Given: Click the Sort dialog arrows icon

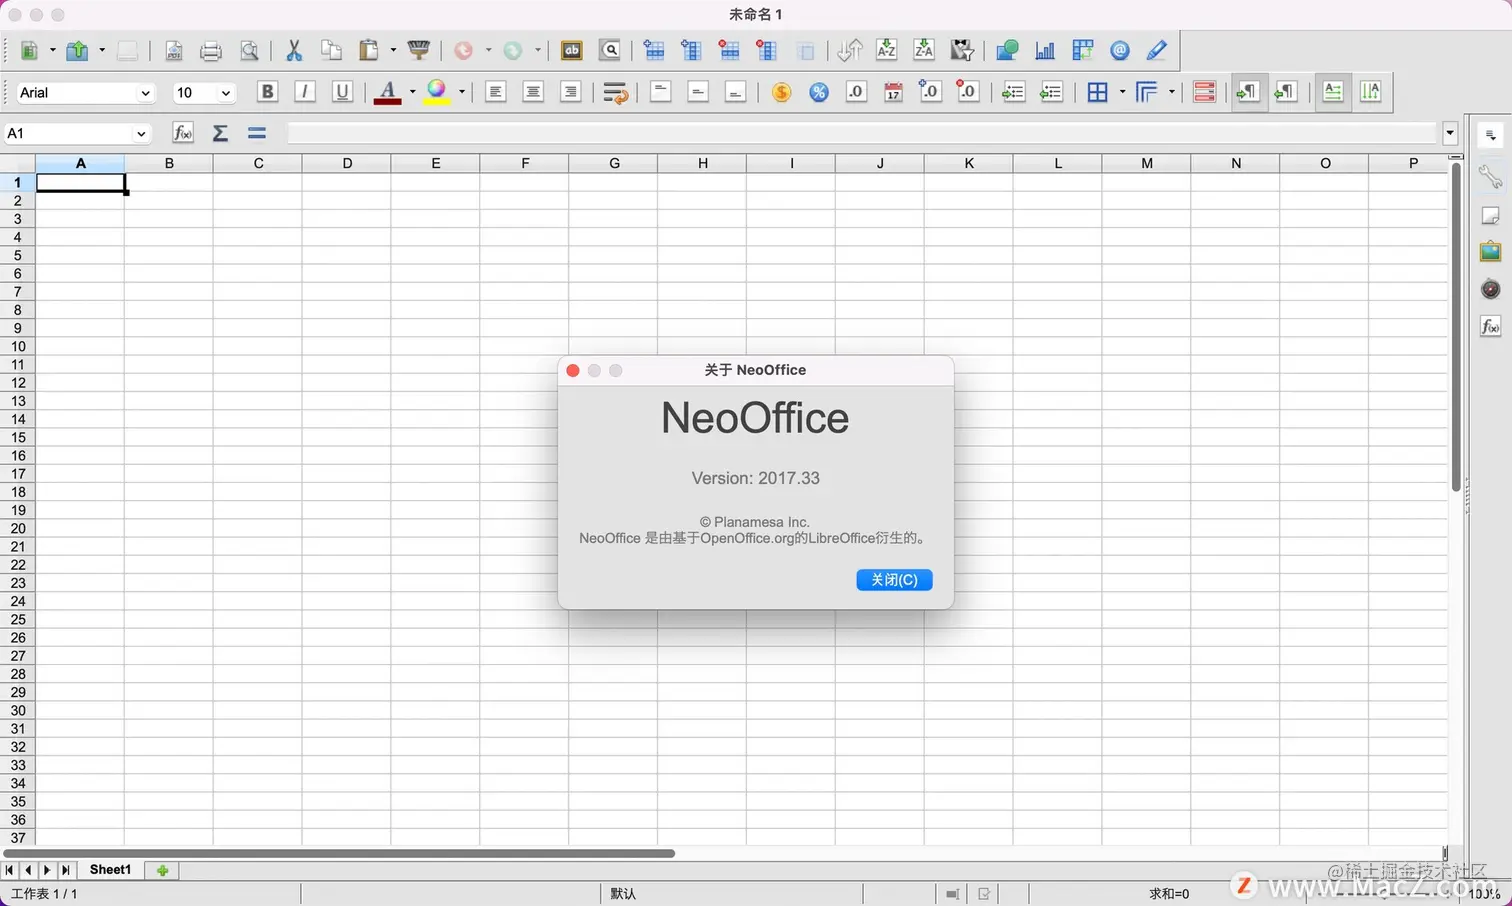Looking at the screenshot, I should click(x=849, y=50).
